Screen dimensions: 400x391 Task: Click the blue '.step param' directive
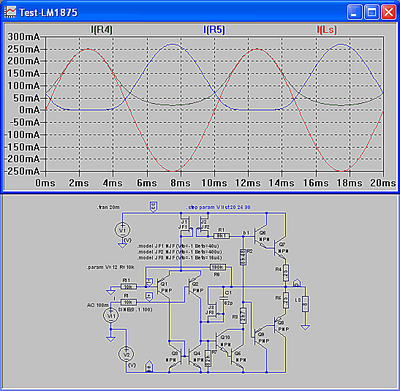pyautogui.click(x=218, y=207)
